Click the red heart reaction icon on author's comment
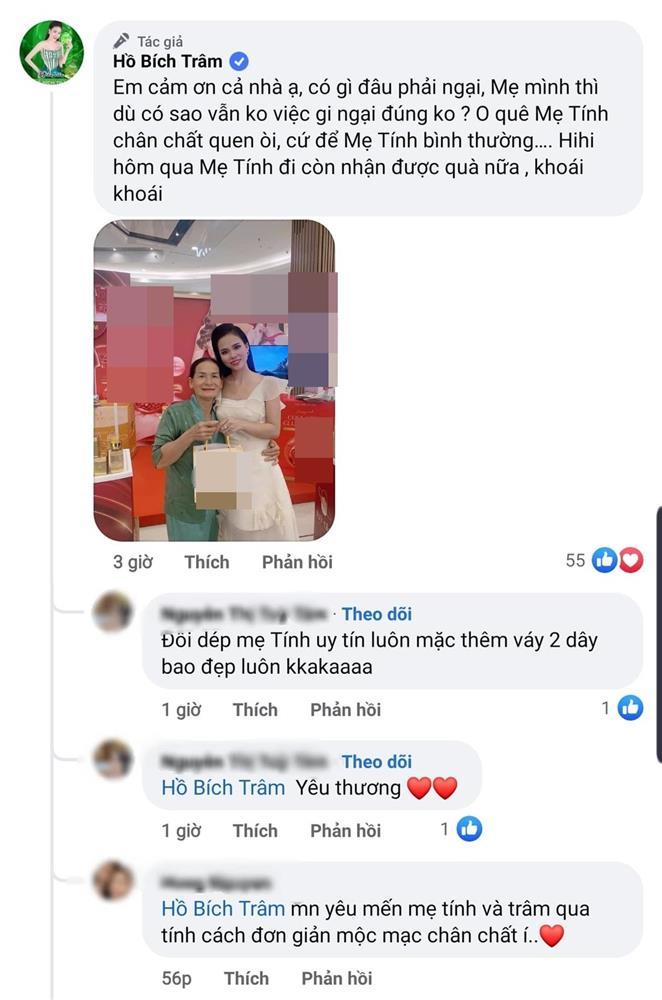The height and width of the screenshot is (1000, 662). 630,560
